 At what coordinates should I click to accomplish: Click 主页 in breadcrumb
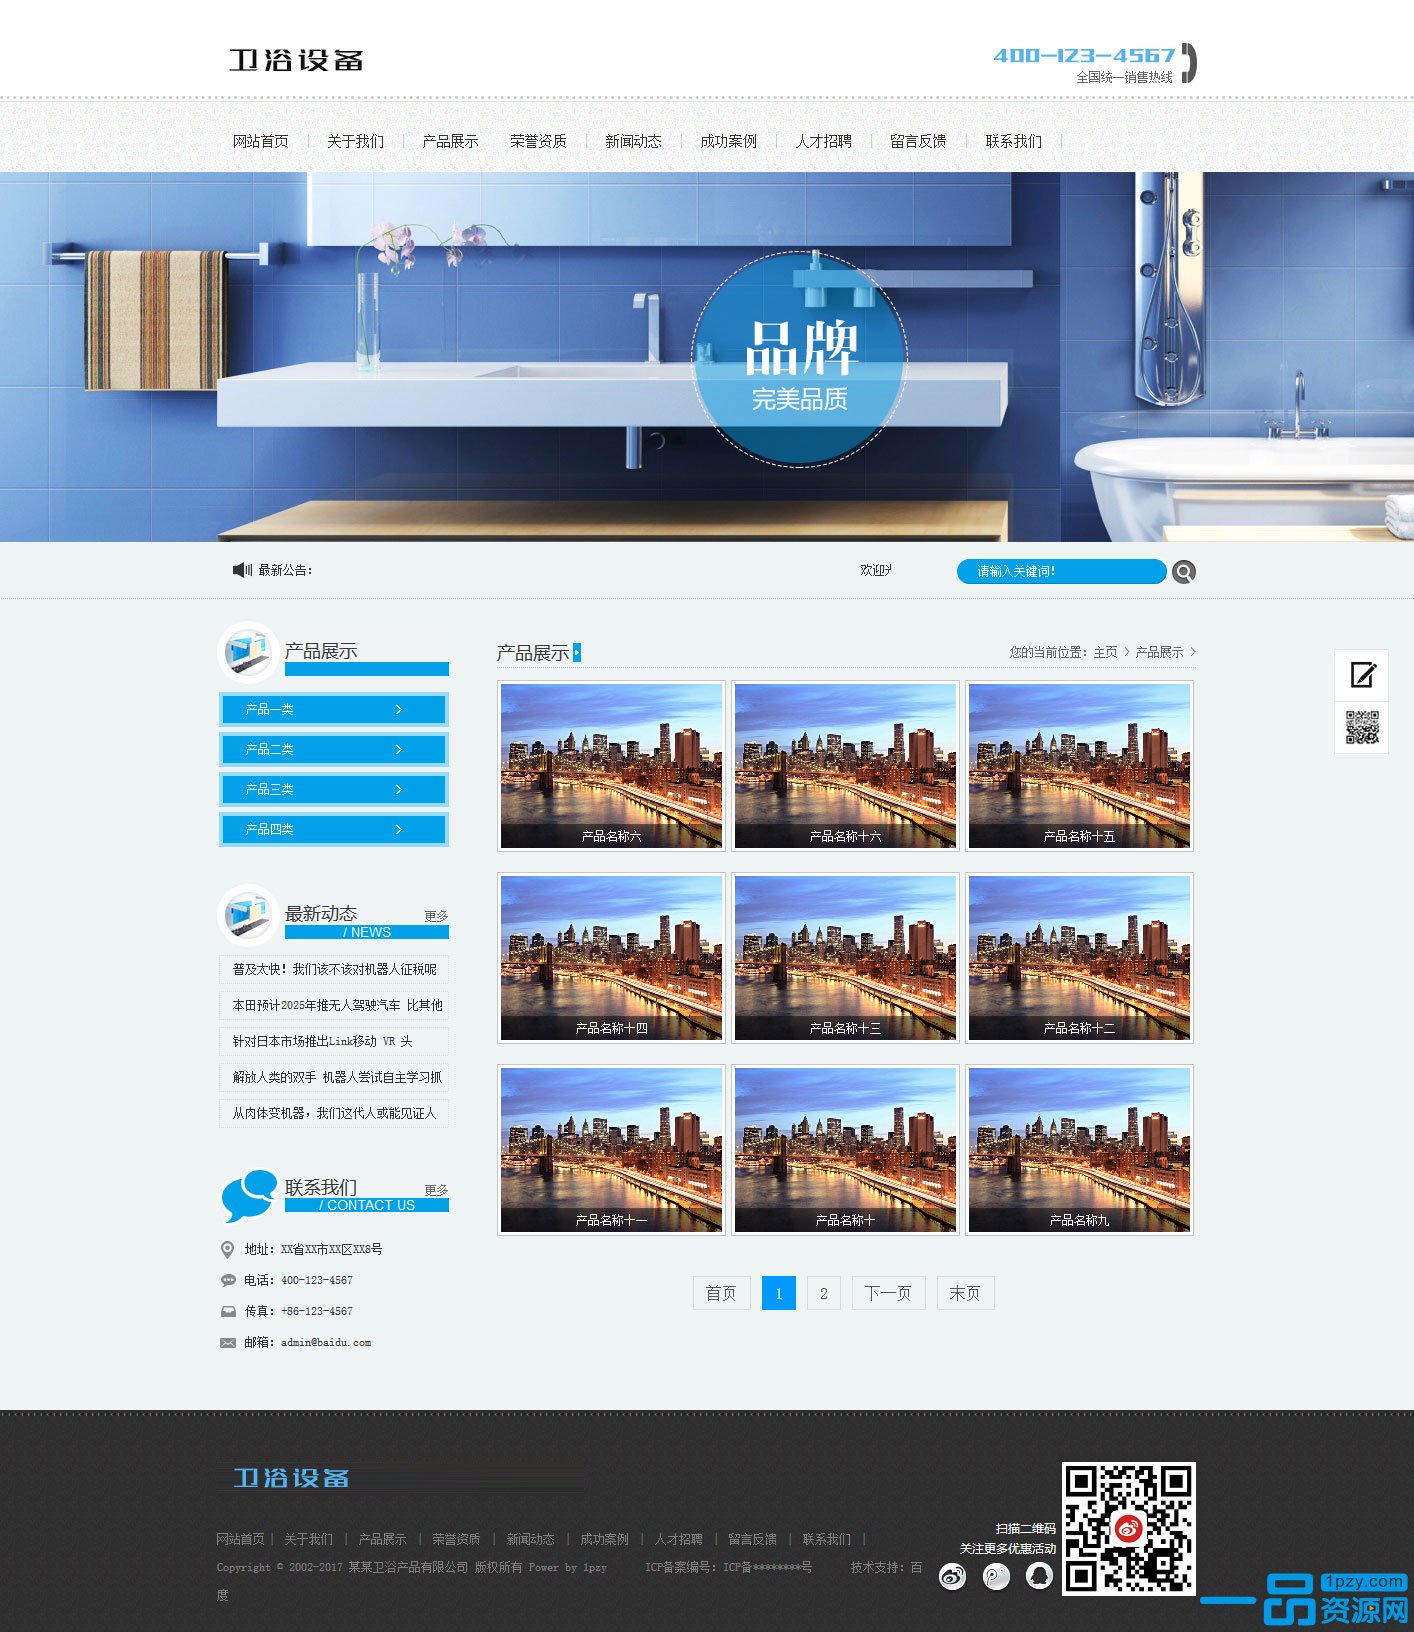pyautogui.click(x=1105, y=652)
